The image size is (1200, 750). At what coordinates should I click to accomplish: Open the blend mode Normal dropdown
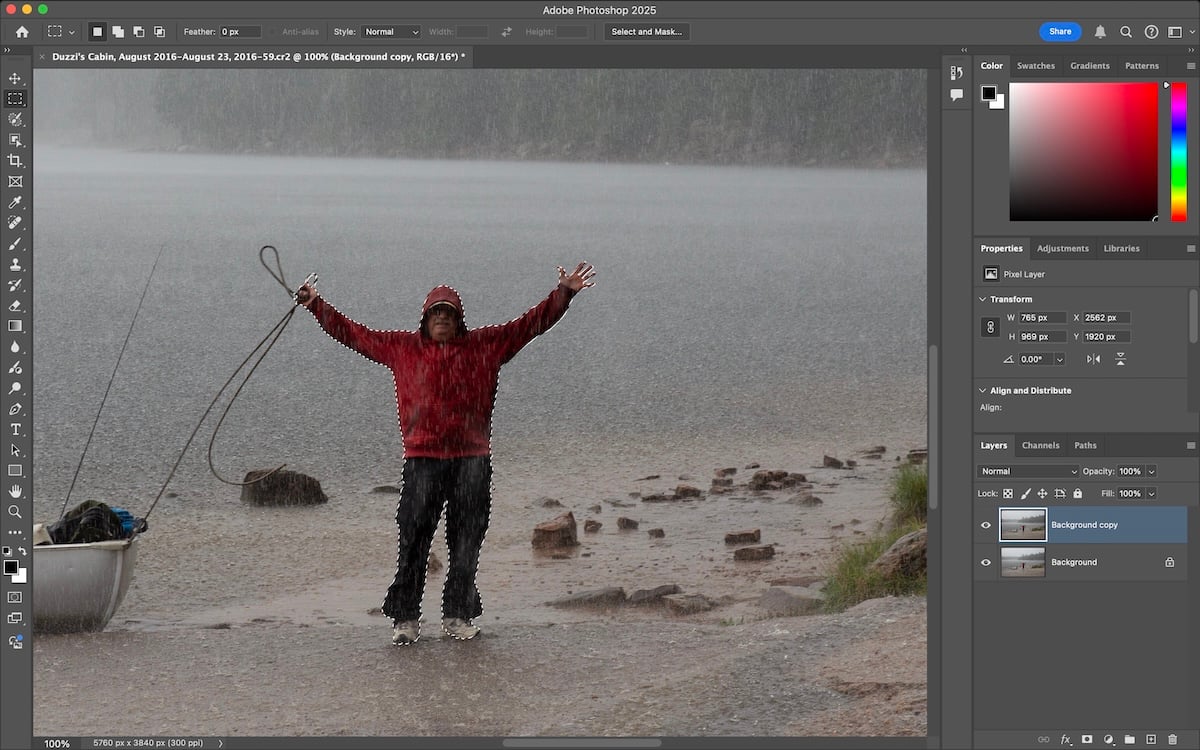coord(1028,470)
